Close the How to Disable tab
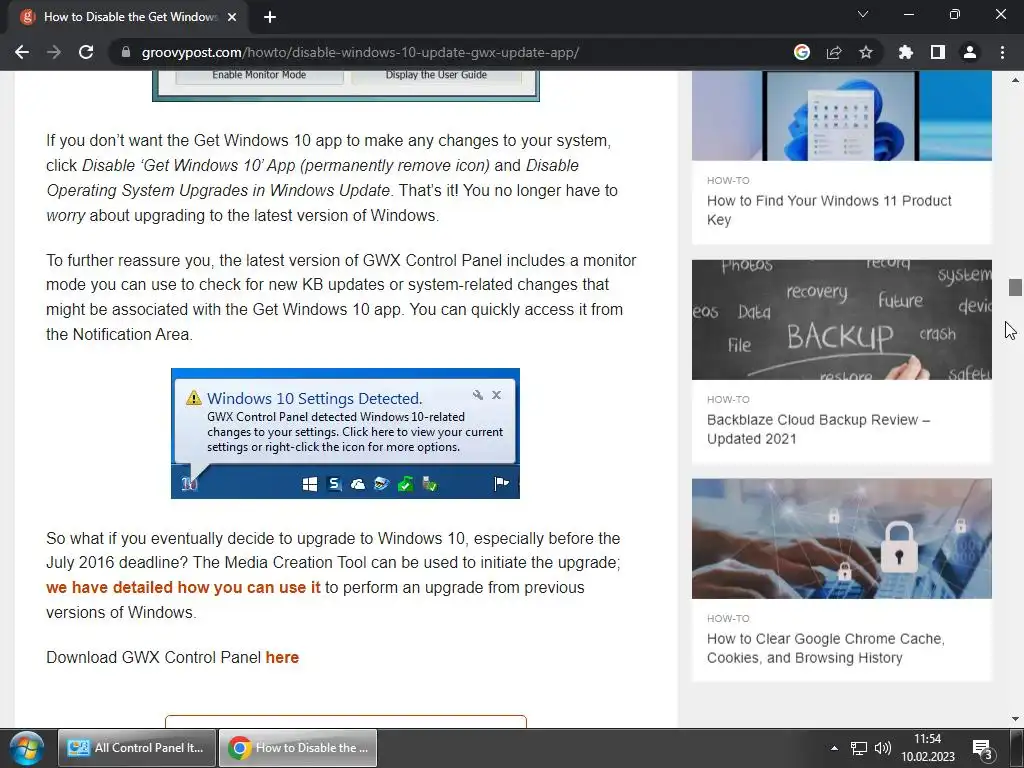The image size is (1024, 768). tap(232, 17)
